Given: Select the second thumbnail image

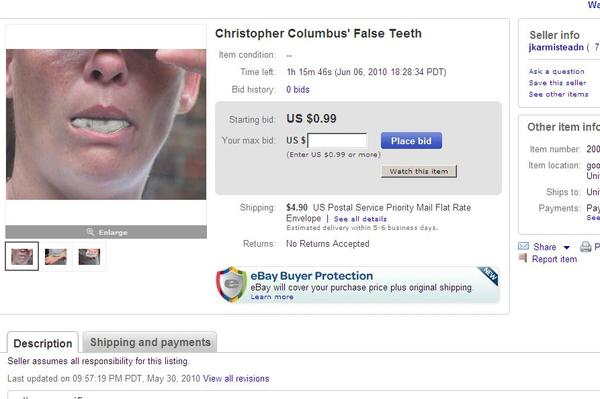Looking at the screenshot, I should click(55, 256).
